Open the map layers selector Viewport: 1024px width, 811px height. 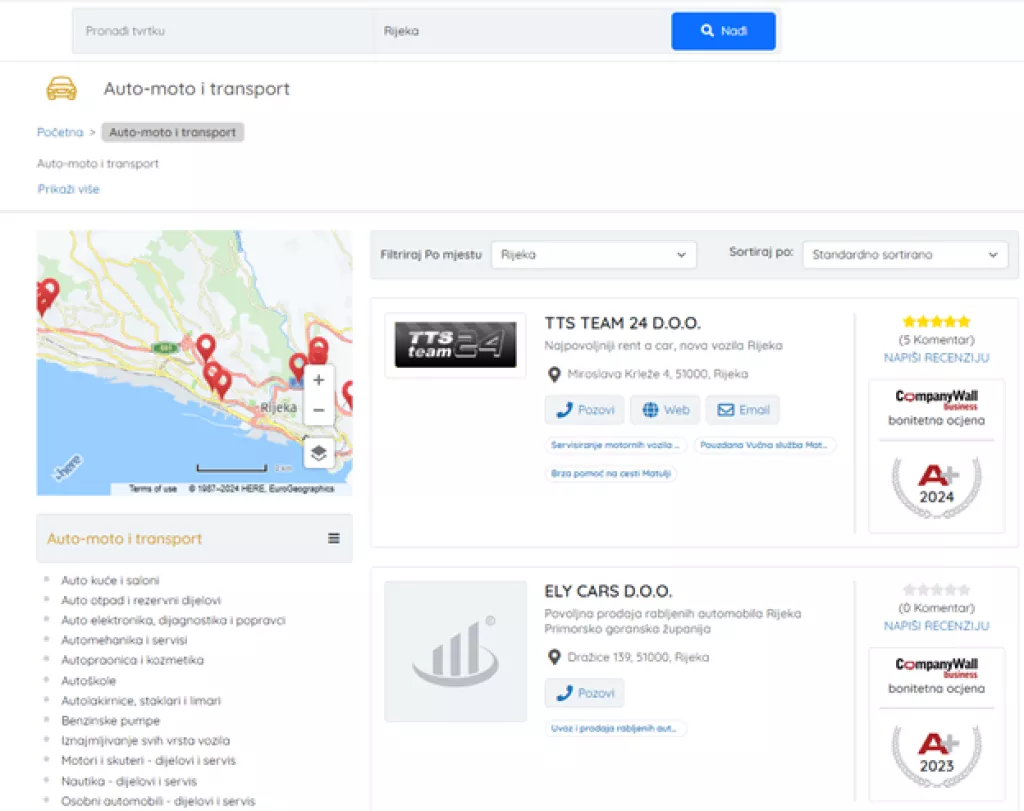(318, 453)
